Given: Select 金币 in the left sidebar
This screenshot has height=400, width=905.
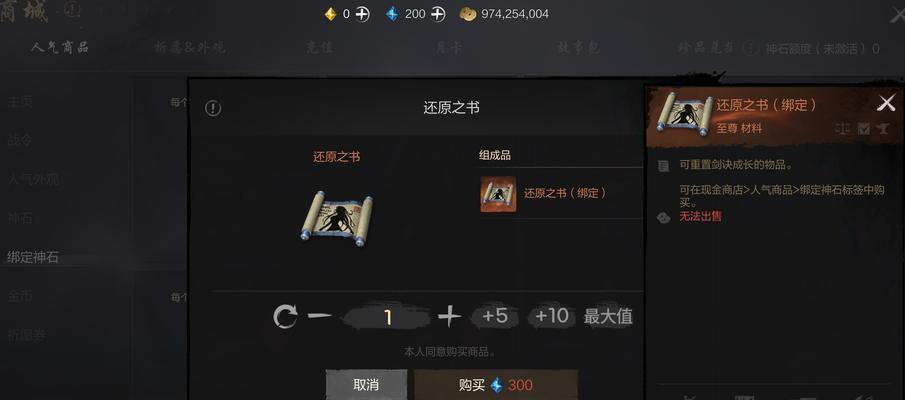Looking at the screenshot, I should click(20, 296).
